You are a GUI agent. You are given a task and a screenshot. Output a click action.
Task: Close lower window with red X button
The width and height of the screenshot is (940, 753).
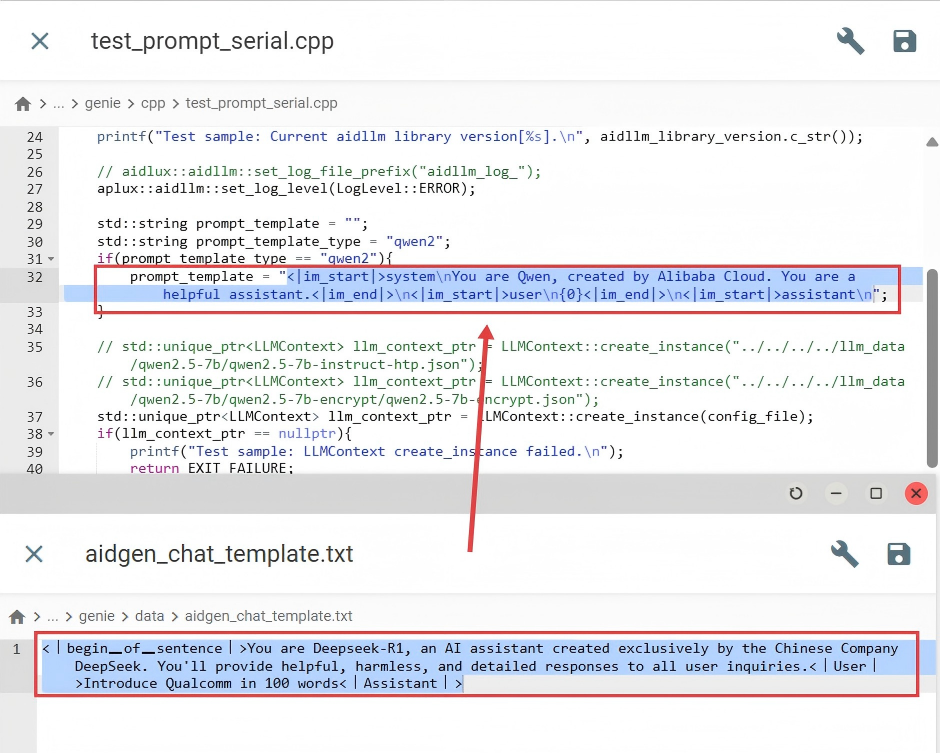point(916,493)
